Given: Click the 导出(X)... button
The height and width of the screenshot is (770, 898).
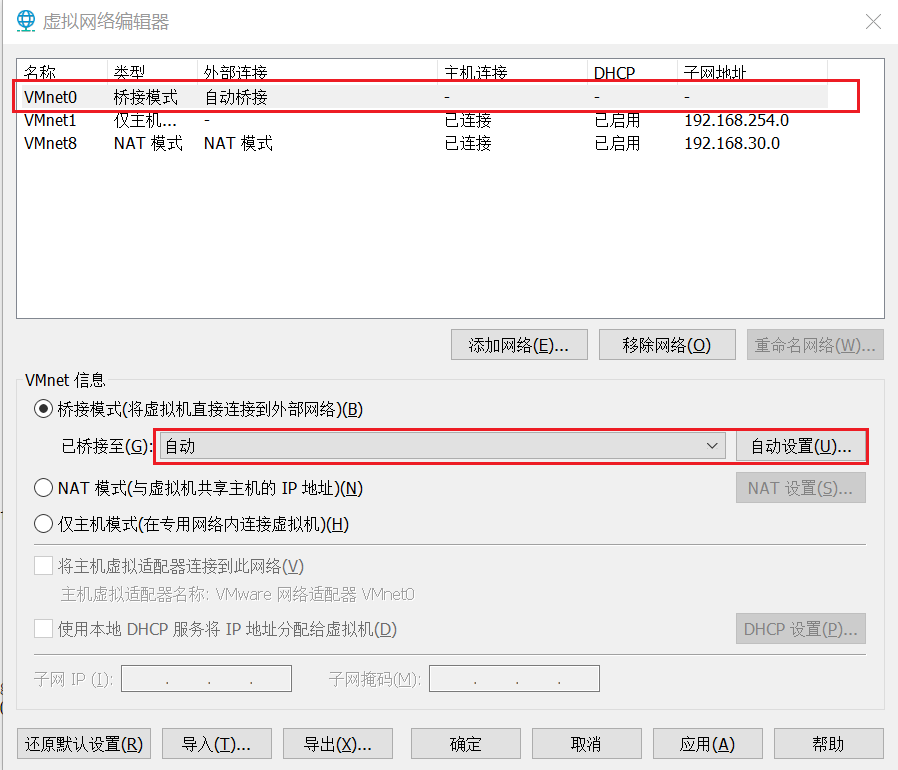Looking at the screenshot, I should tap(338, 744).
